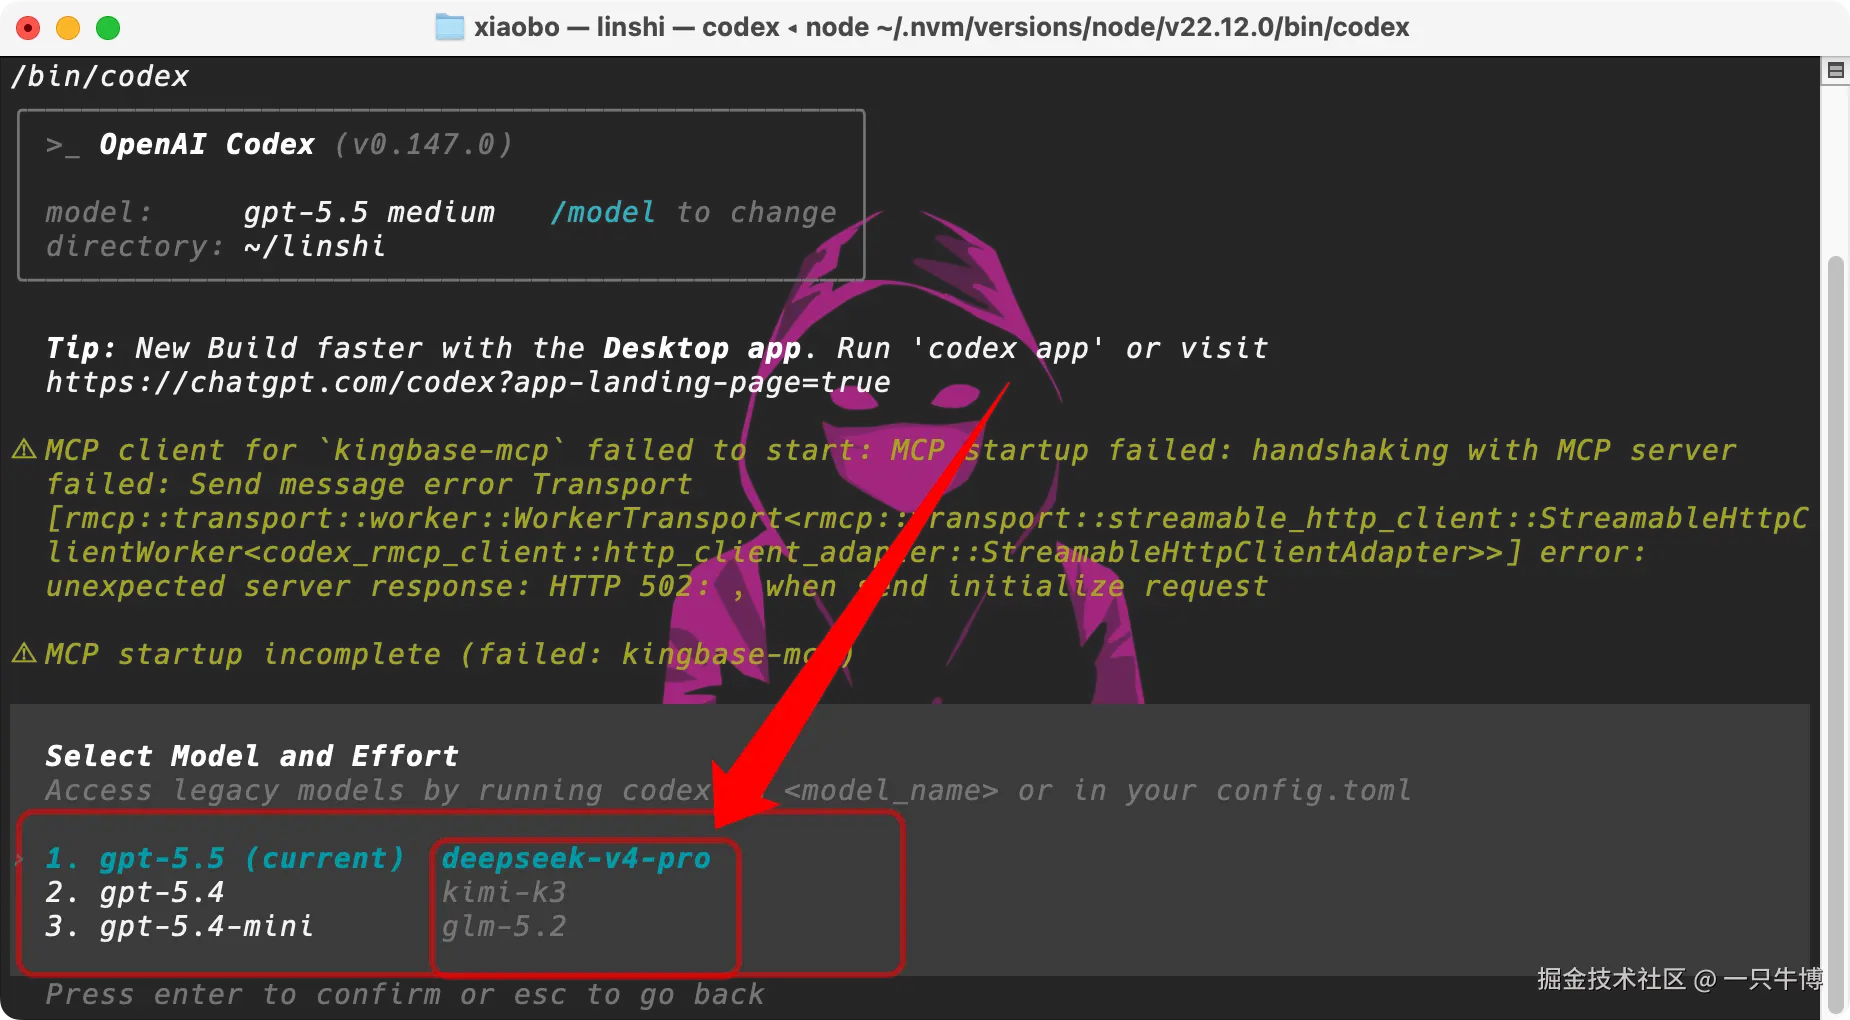Click the ~/linshi directory value
This screenshot has height=1020, width=1850.
[315, 246]
